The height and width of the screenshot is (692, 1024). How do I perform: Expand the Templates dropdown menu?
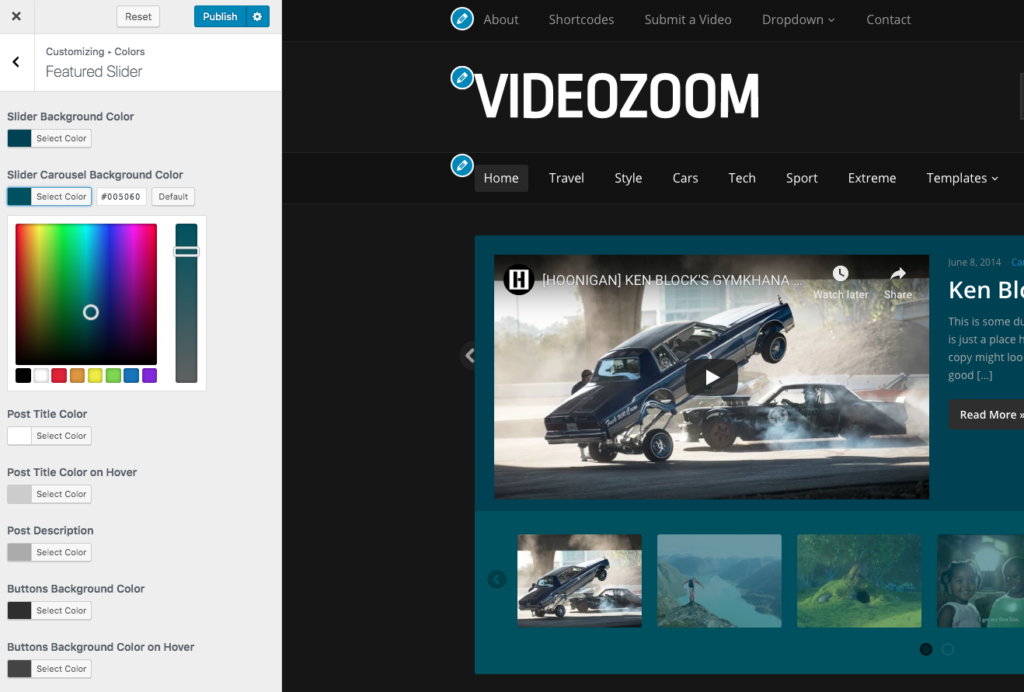(x=962, y=178)
